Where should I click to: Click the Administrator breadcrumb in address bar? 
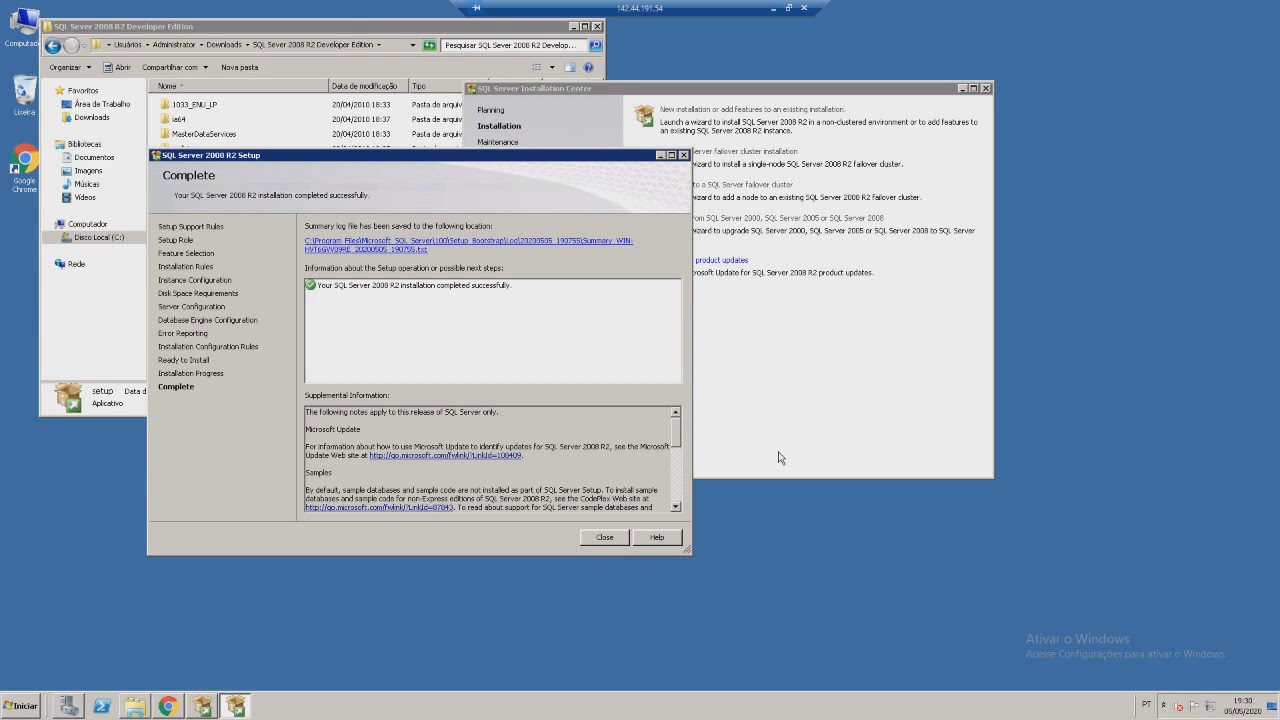point(174,45)
